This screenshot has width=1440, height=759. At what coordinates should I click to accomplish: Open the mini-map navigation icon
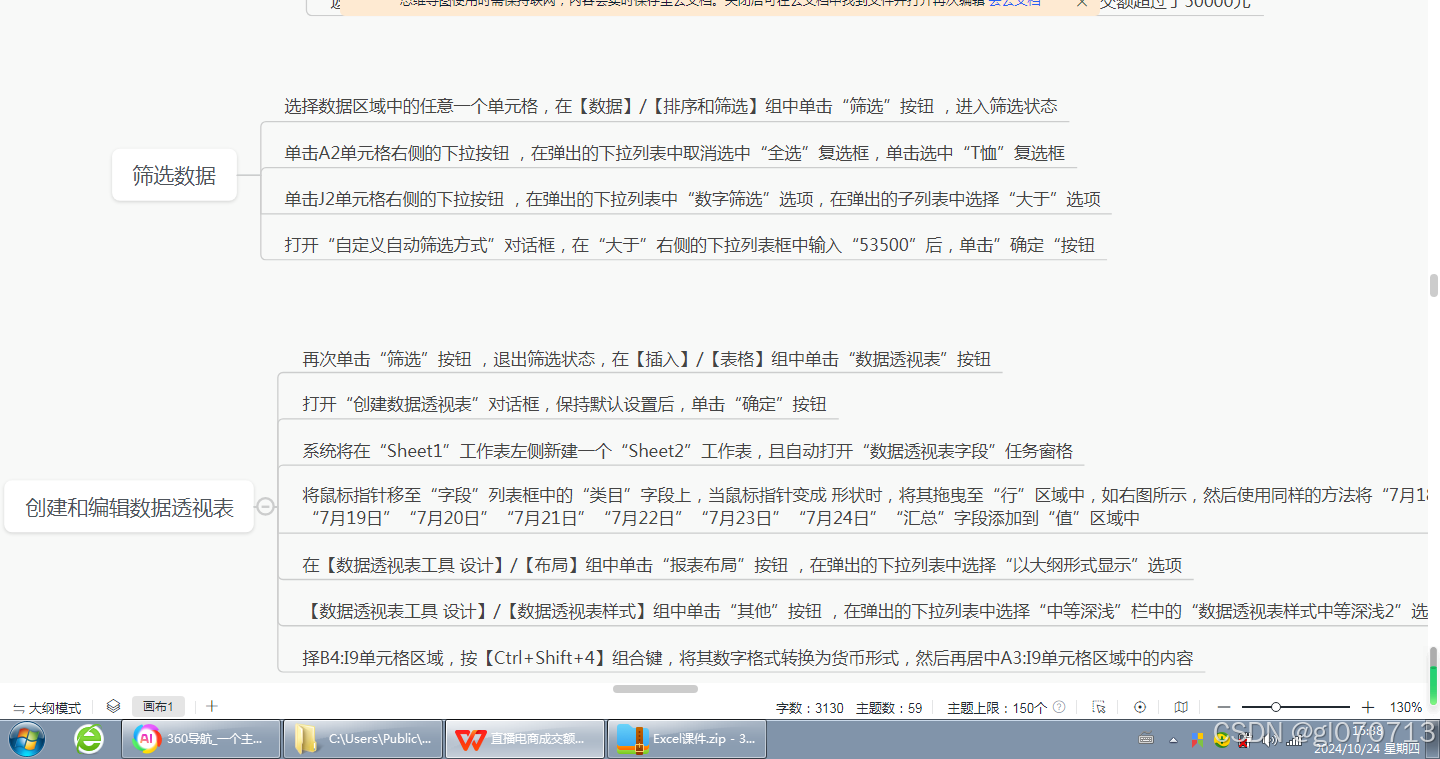pyautogui.click(x=1181, y=707)
